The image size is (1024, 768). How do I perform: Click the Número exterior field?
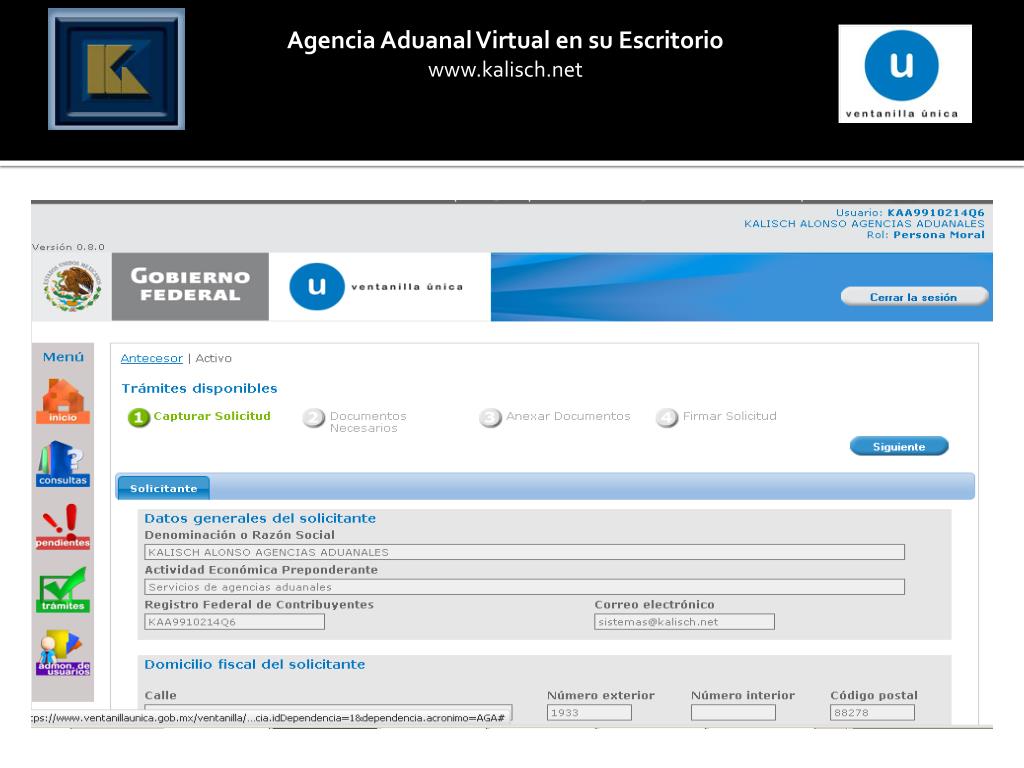click(x=589, y=712)
